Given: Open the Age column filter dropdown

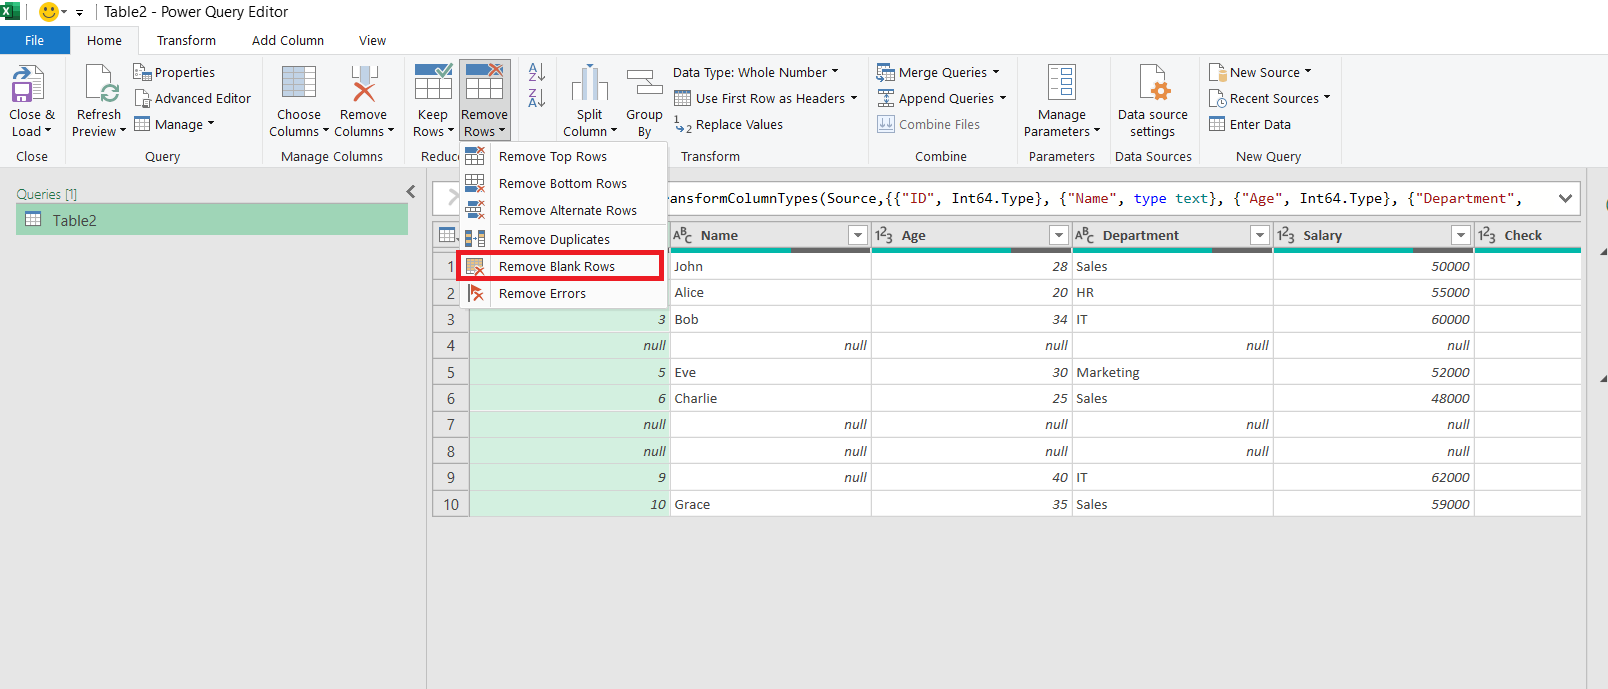Looking at the screenshot, I should pos(1059,235).
